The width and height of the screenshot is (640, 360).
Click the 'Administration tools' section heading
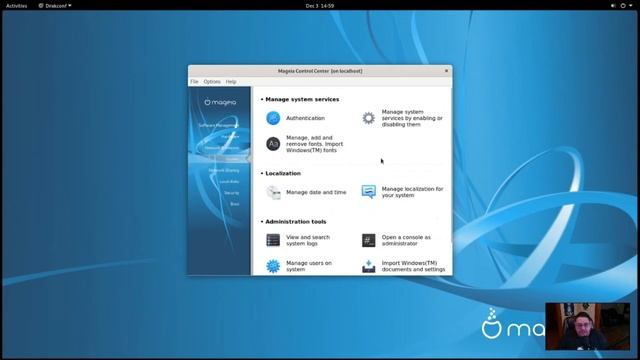(296, 222)
